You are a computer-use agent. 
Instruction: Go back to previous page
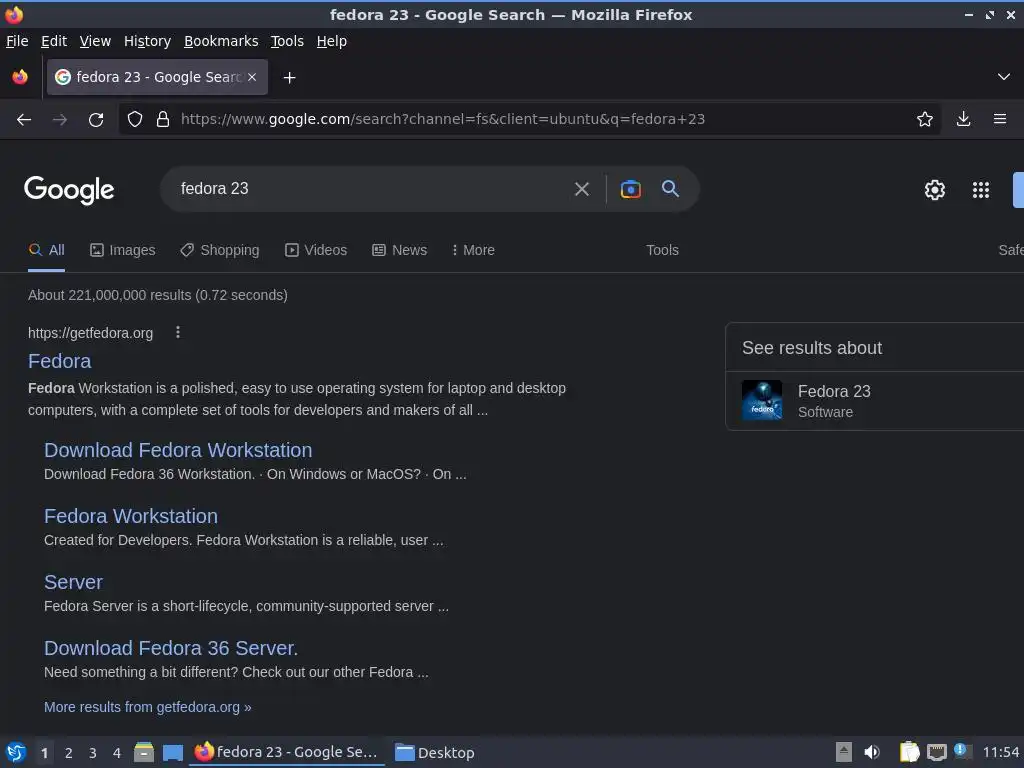coord(24,120)
